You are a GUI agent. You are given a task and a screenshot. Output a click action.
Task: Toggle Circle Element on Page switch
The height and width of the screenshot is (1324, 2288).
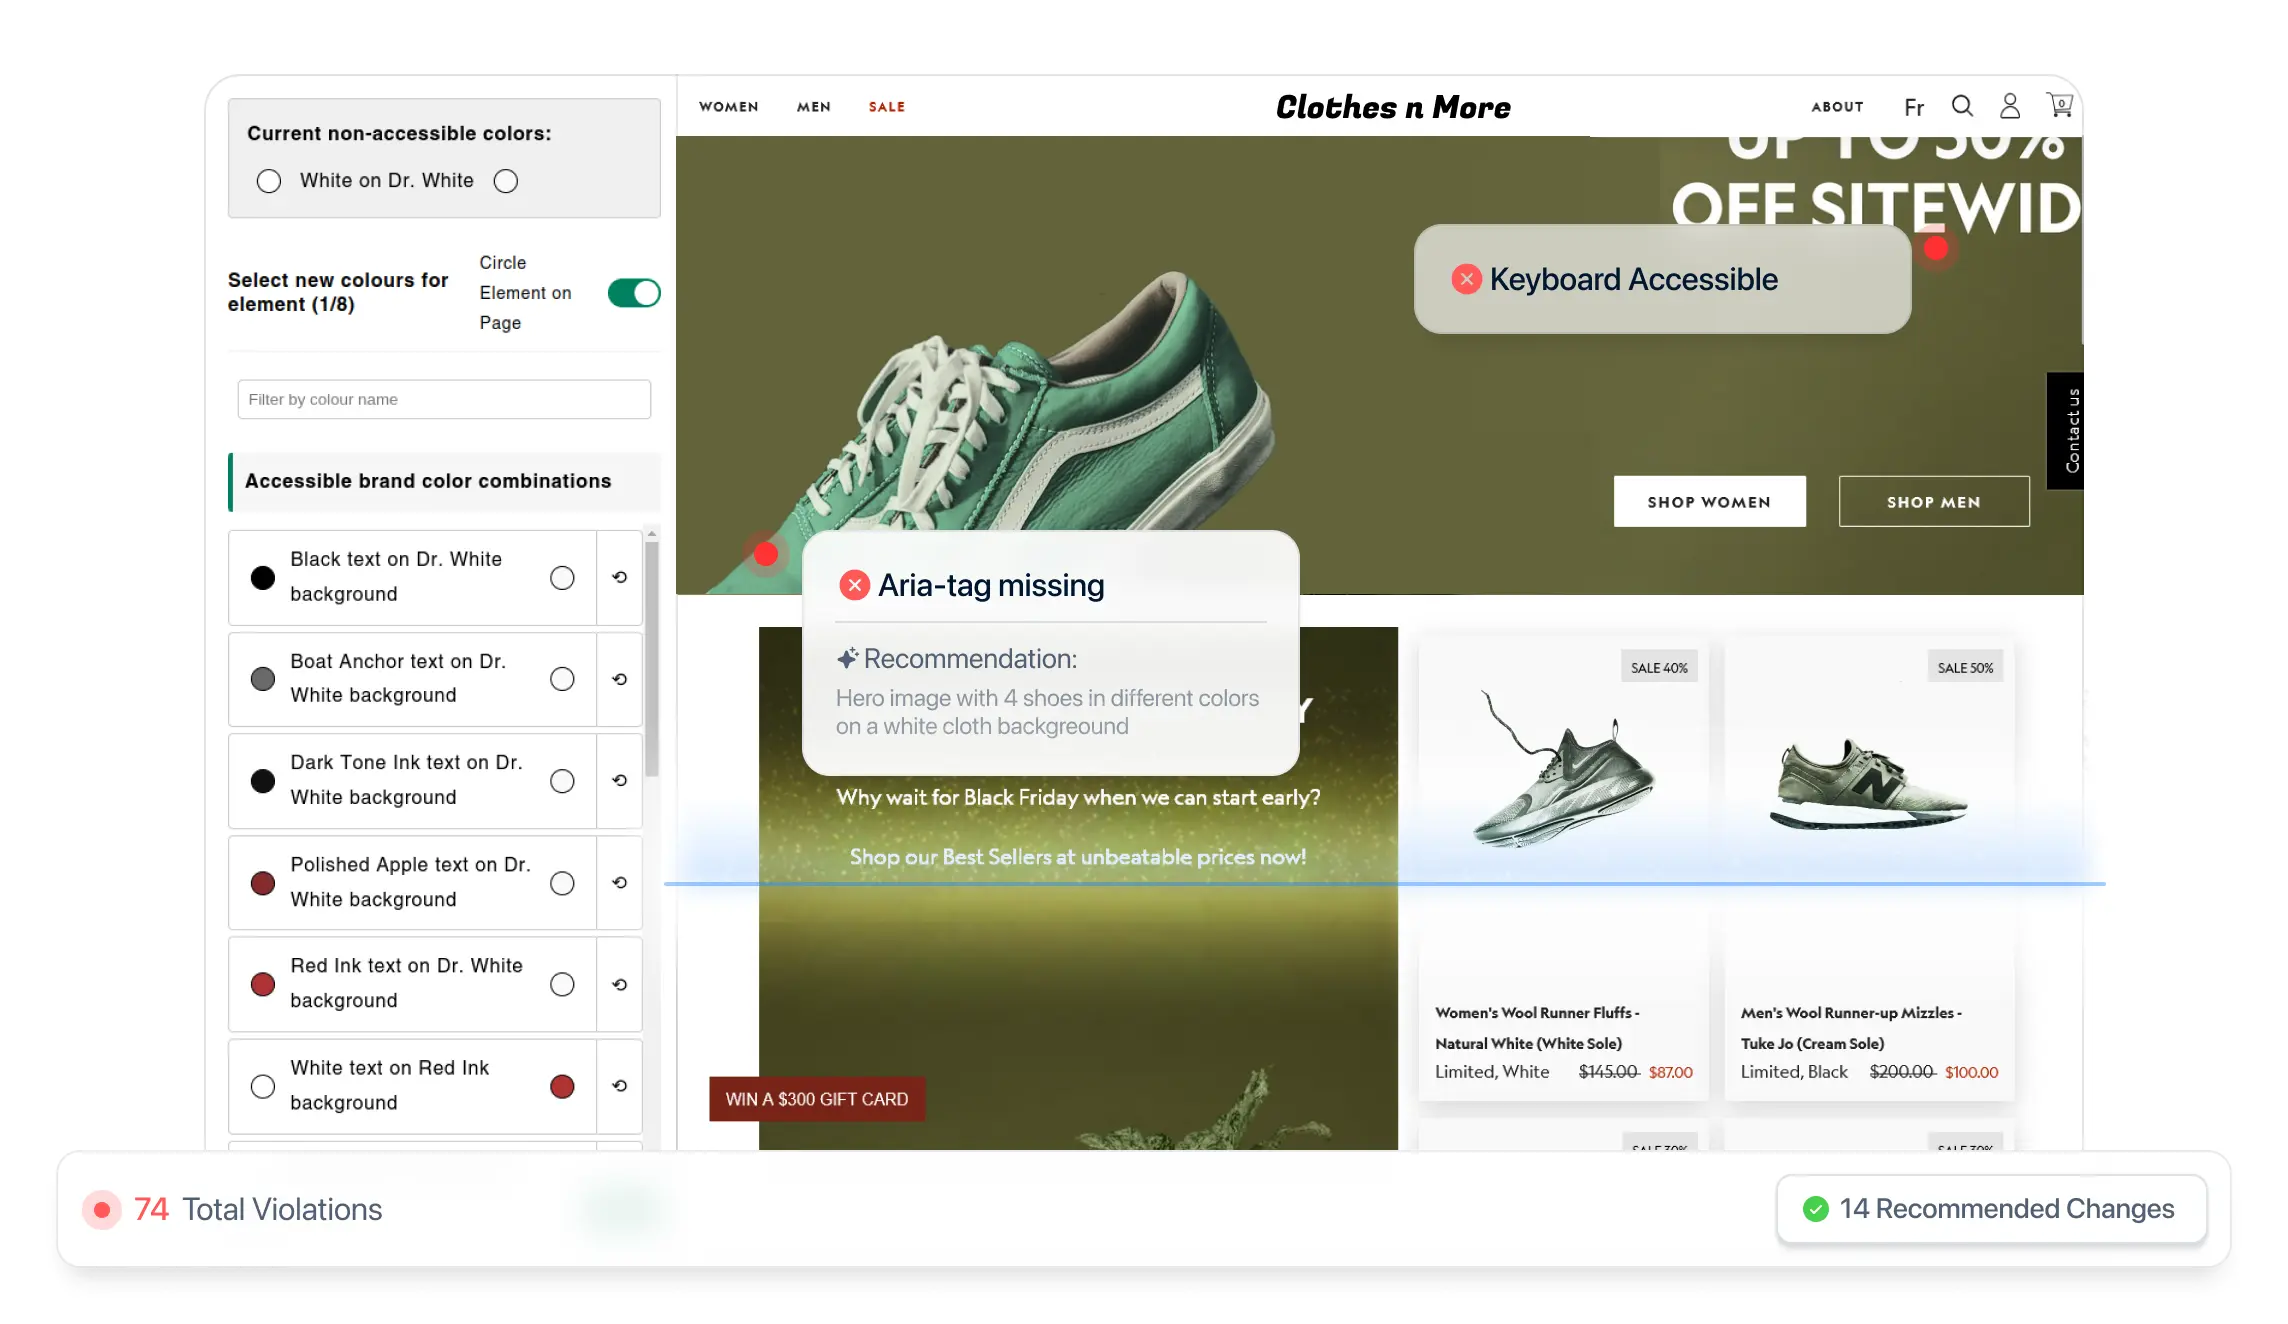[634, 293]
